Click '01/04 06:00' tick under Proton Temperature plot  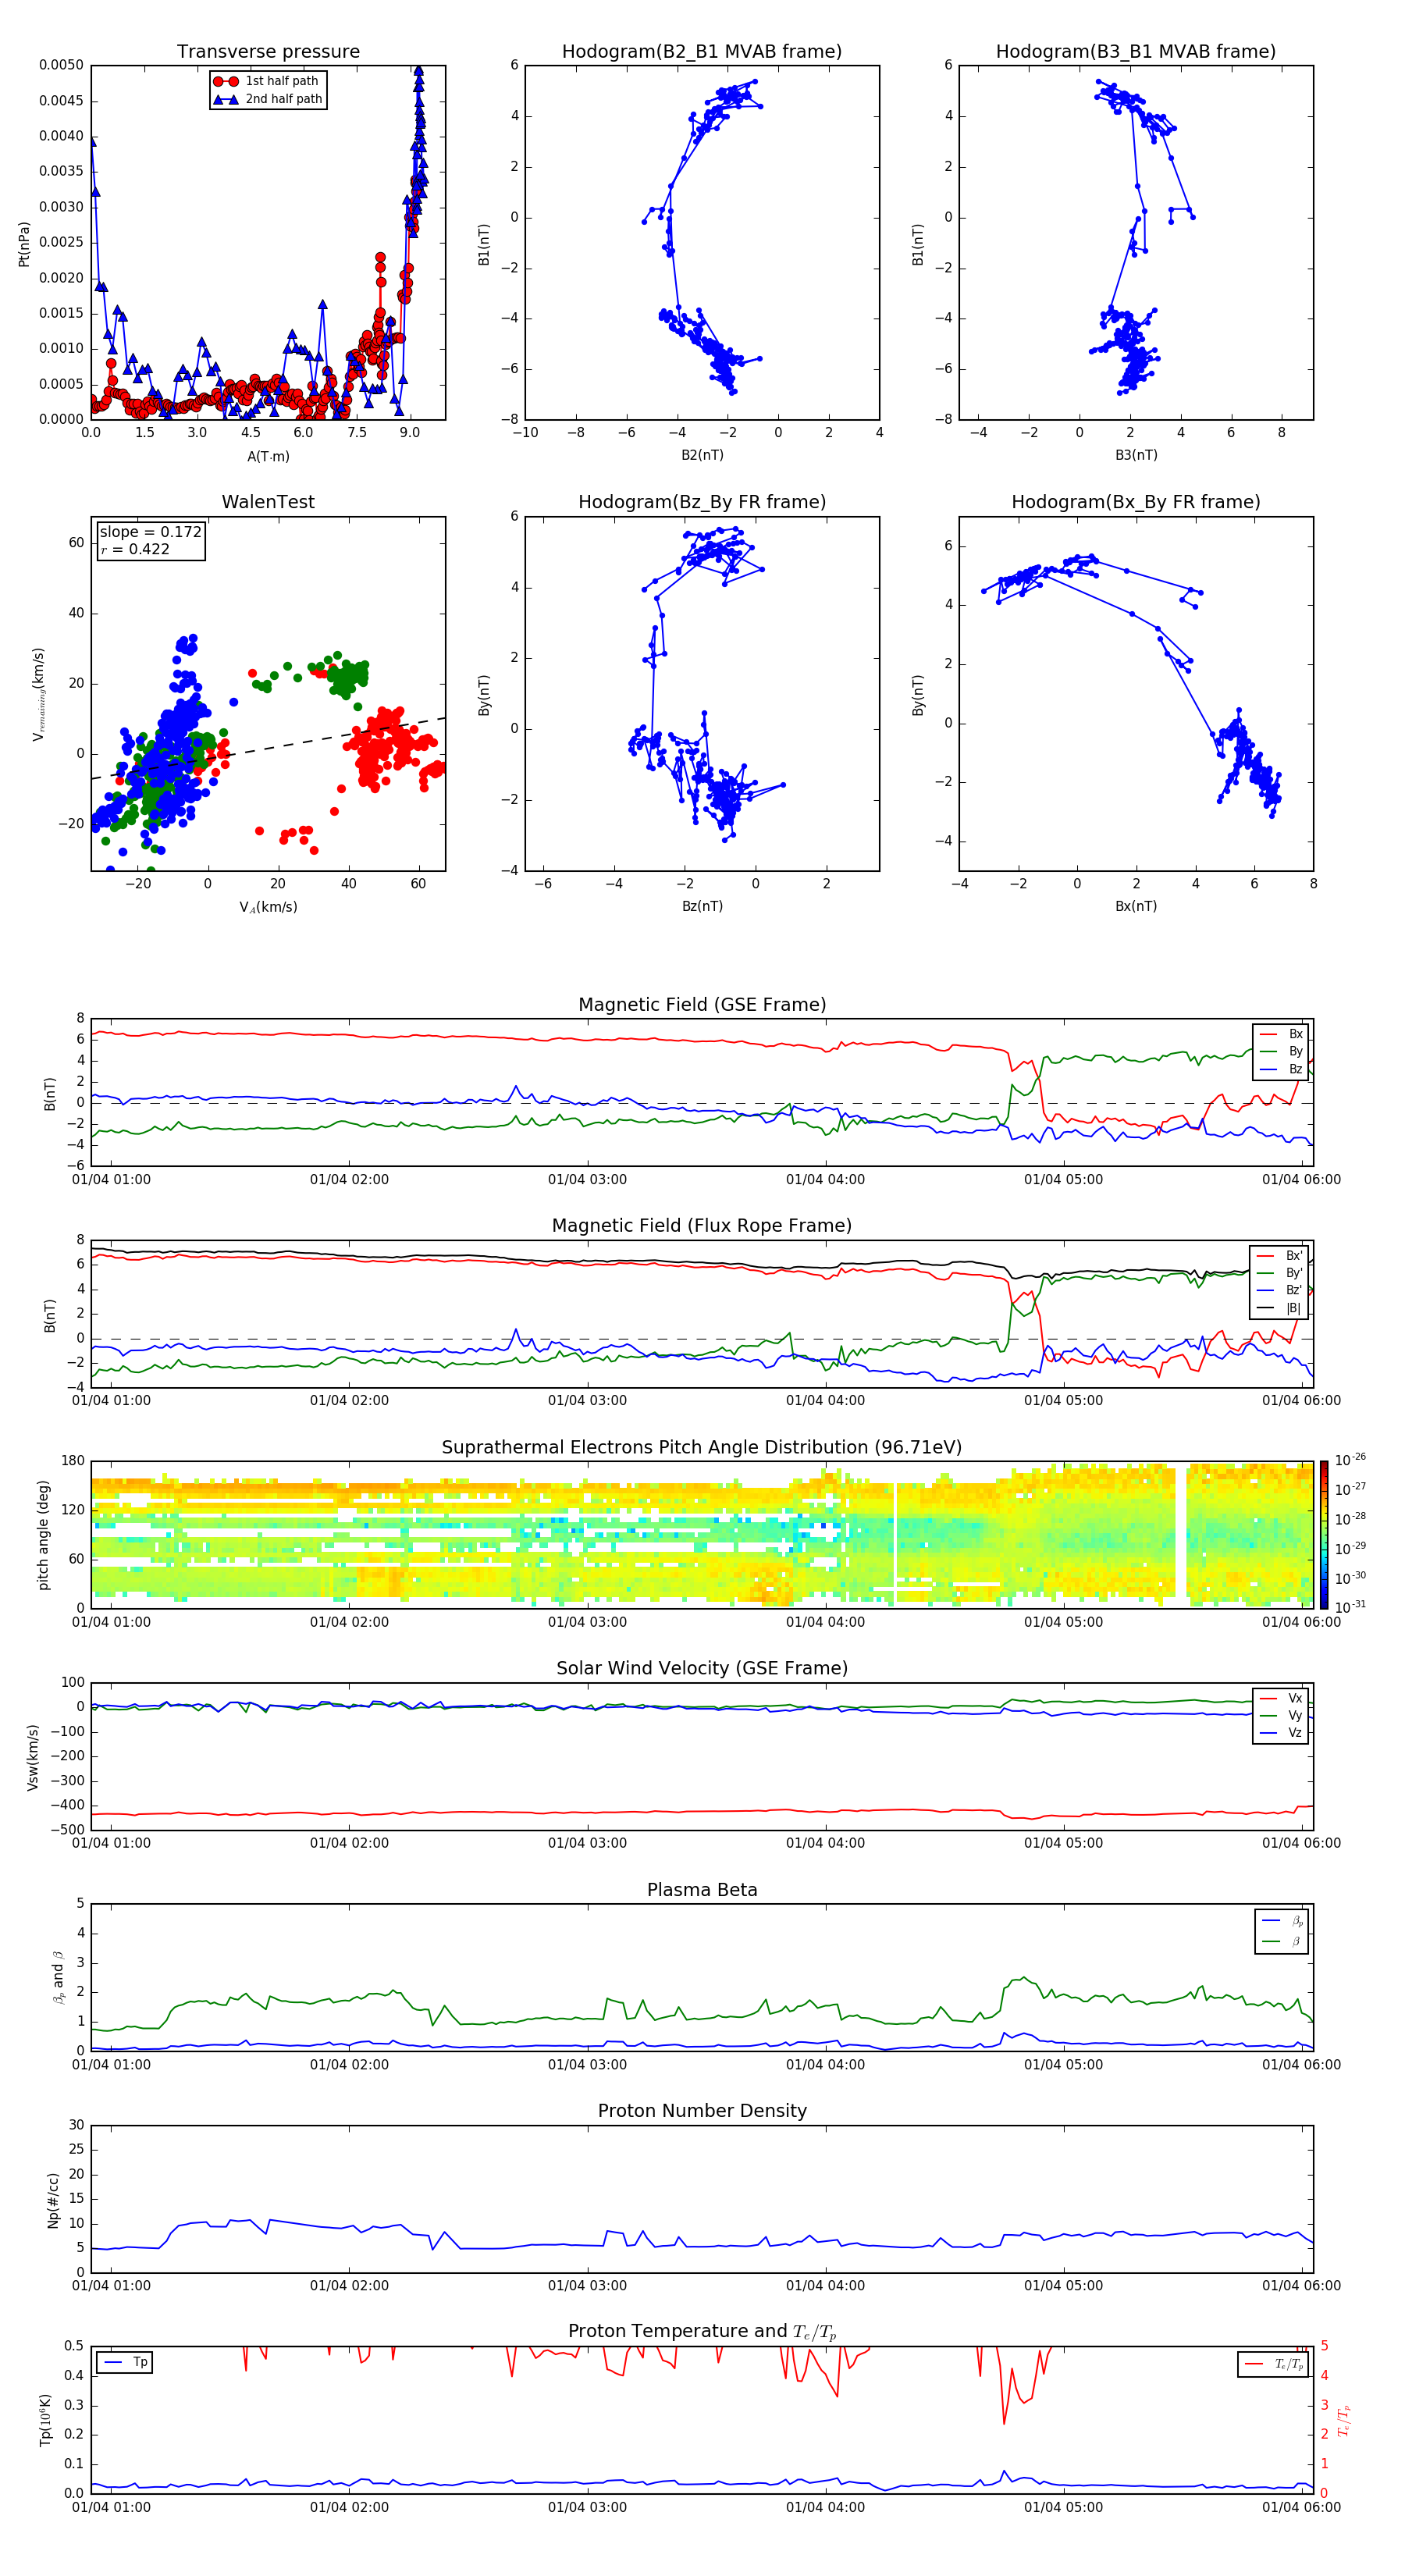click(x=1301, y=2507)
